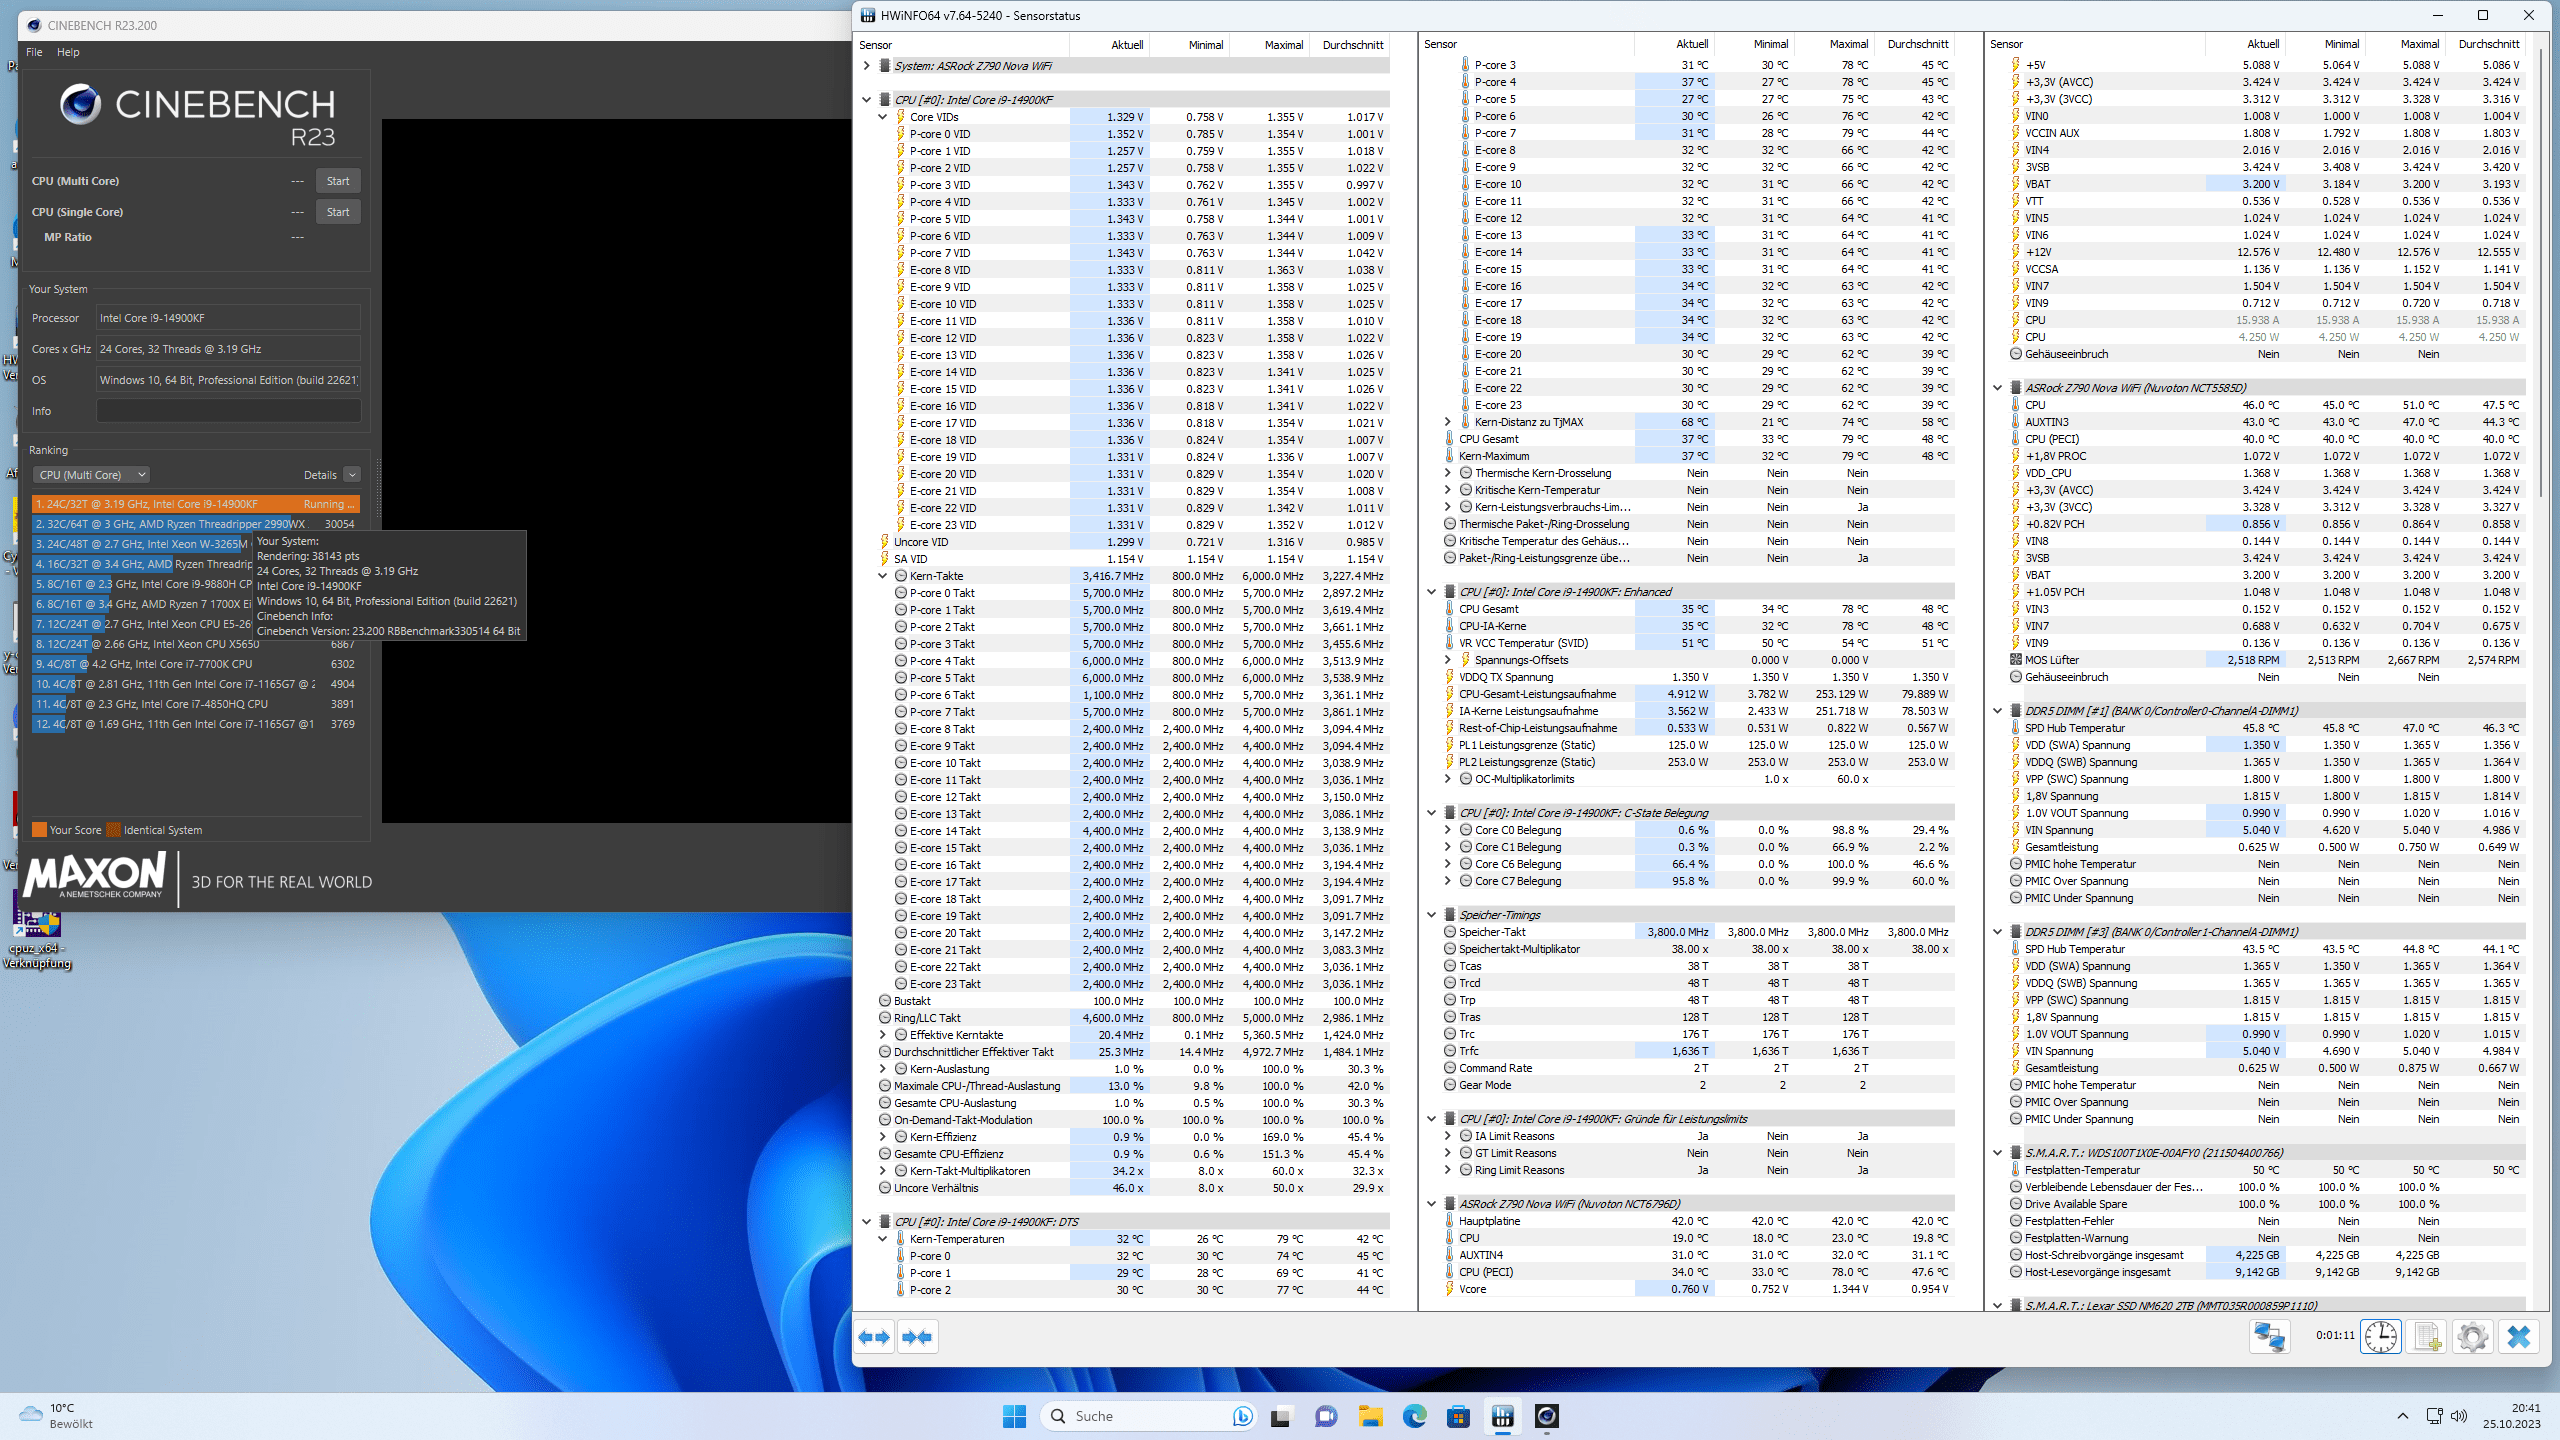The width and height of the screenshot is (2560, 1440).
Task: Select the PL1 Leistungsgrenze (Static) row
Action: point(1698,745)
